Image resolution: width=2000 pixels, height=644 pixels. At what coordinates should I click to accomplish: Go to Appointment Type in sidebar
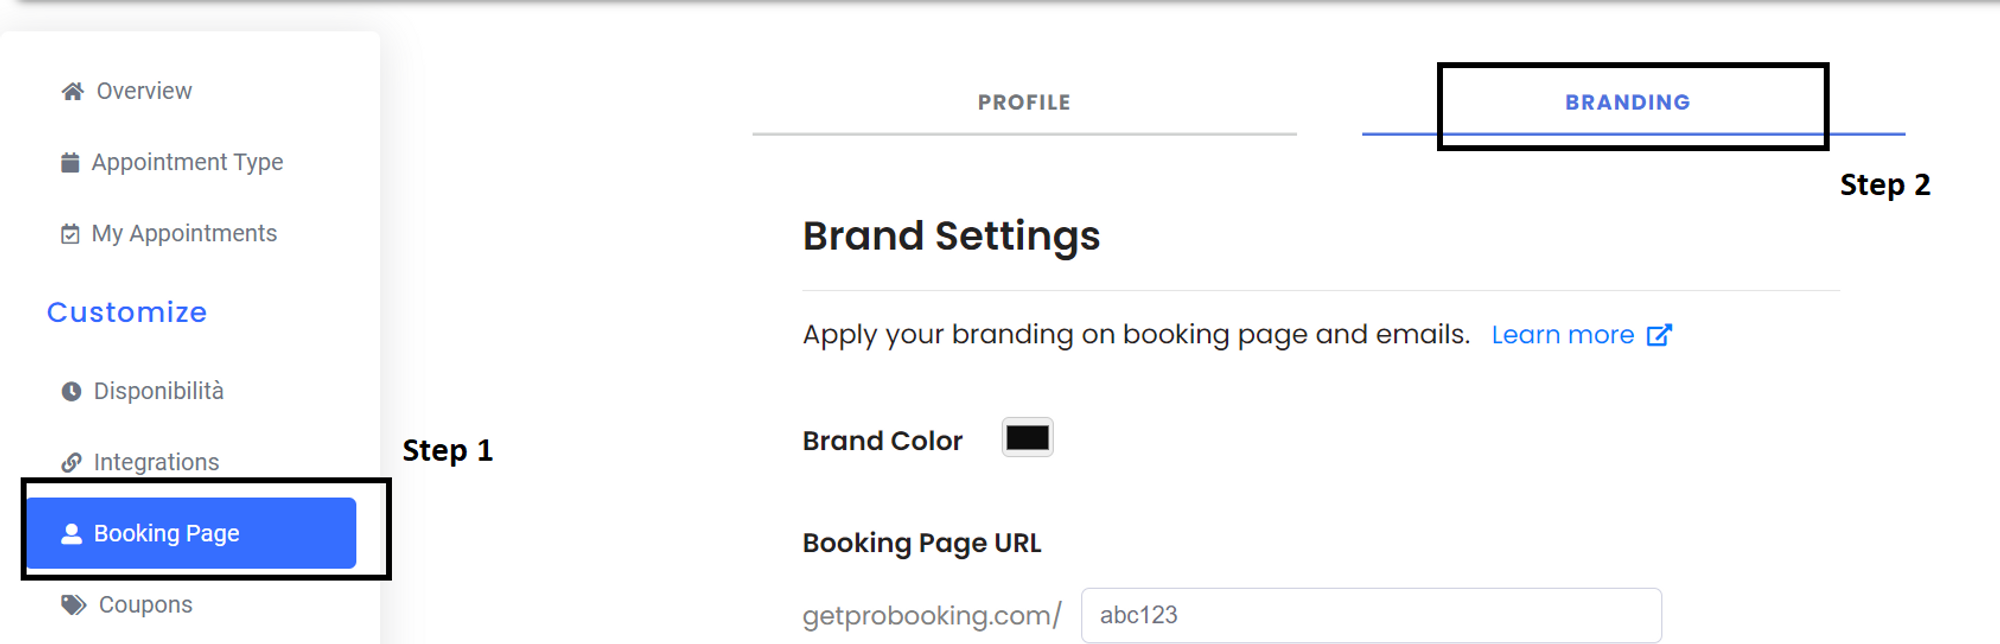172,162
